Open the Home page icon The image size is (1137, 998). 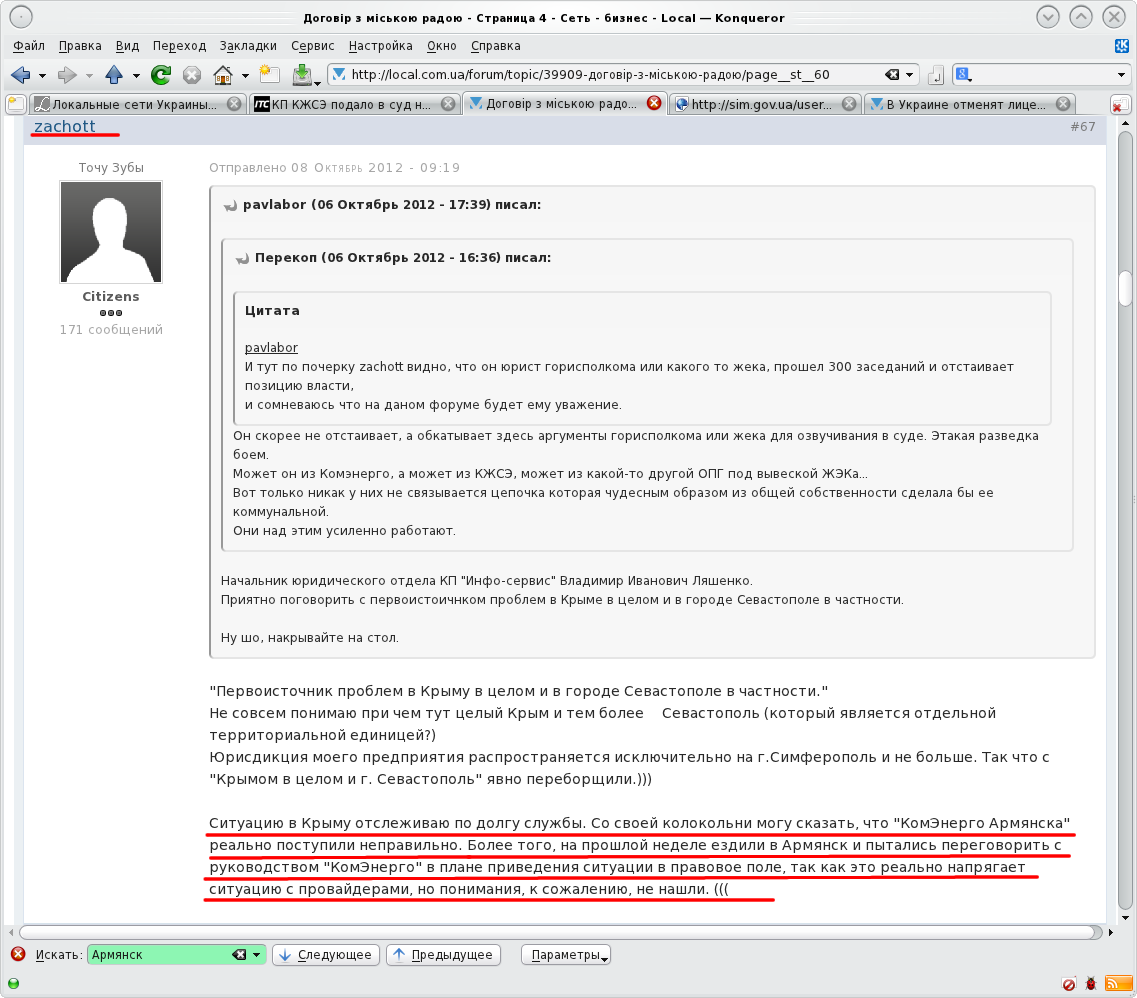[223, 75]
